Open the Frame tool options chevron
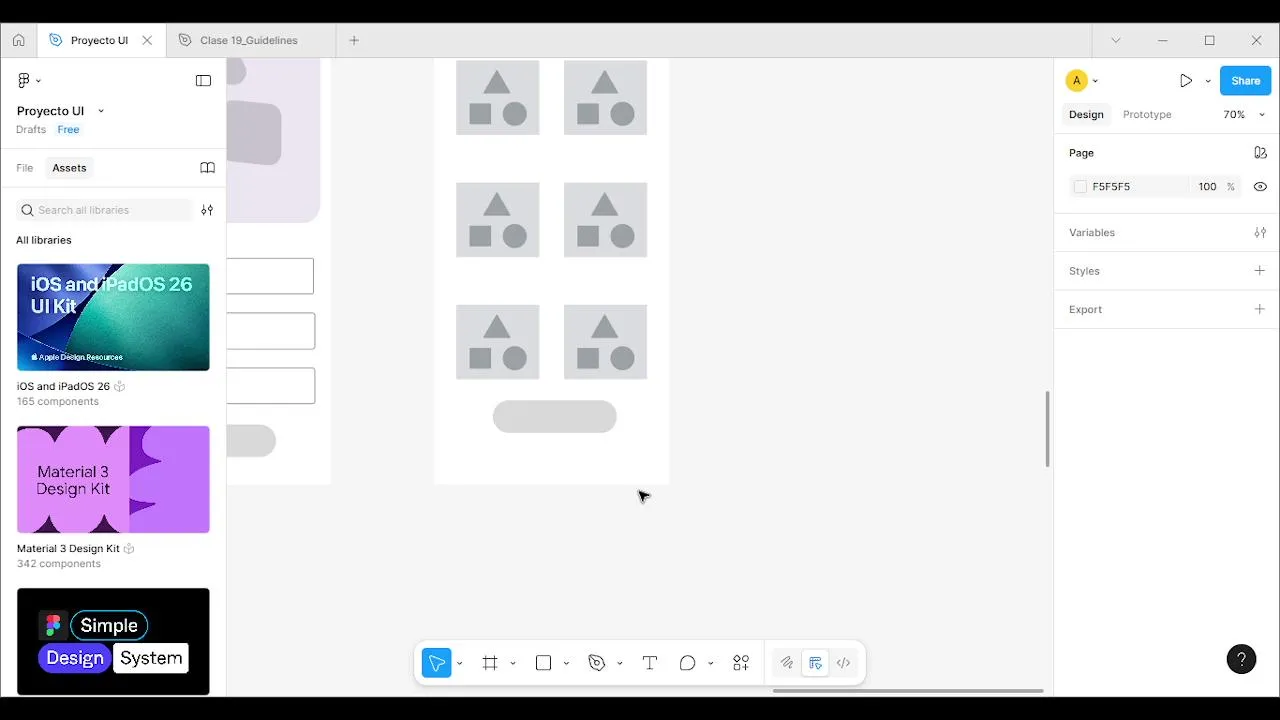Screen dimensions: 1280x720 pos(513,663)
